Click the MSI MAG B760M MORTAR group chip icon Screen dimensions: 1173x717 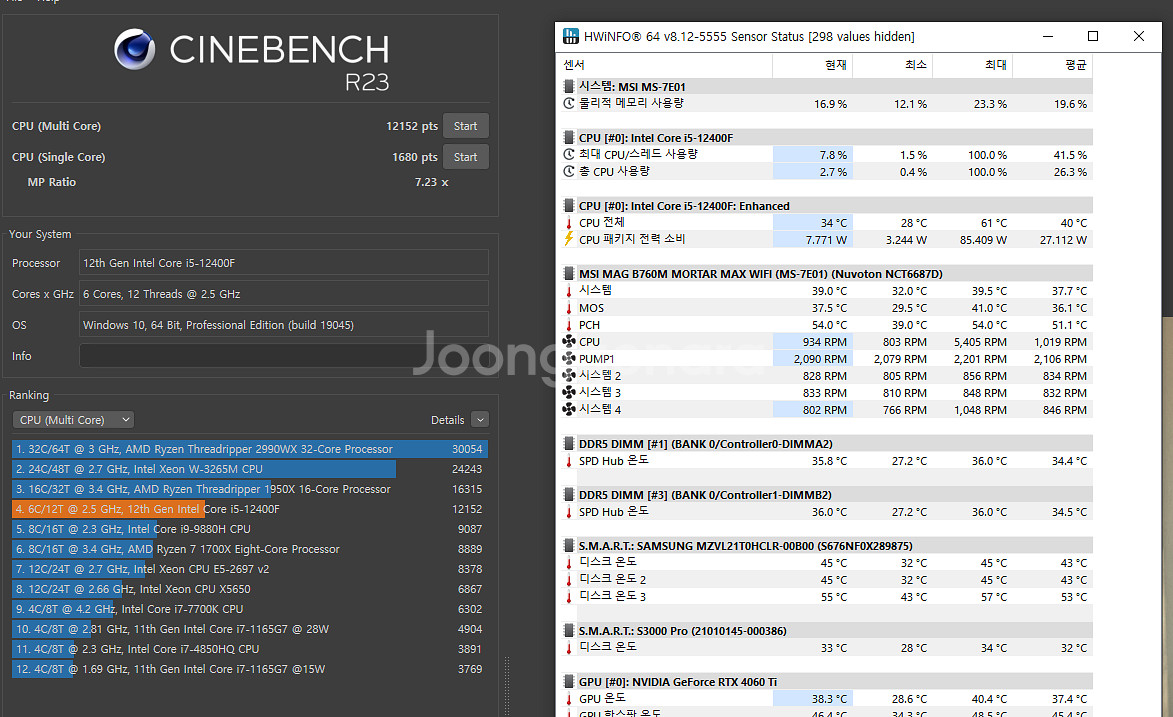coord(569,274)
